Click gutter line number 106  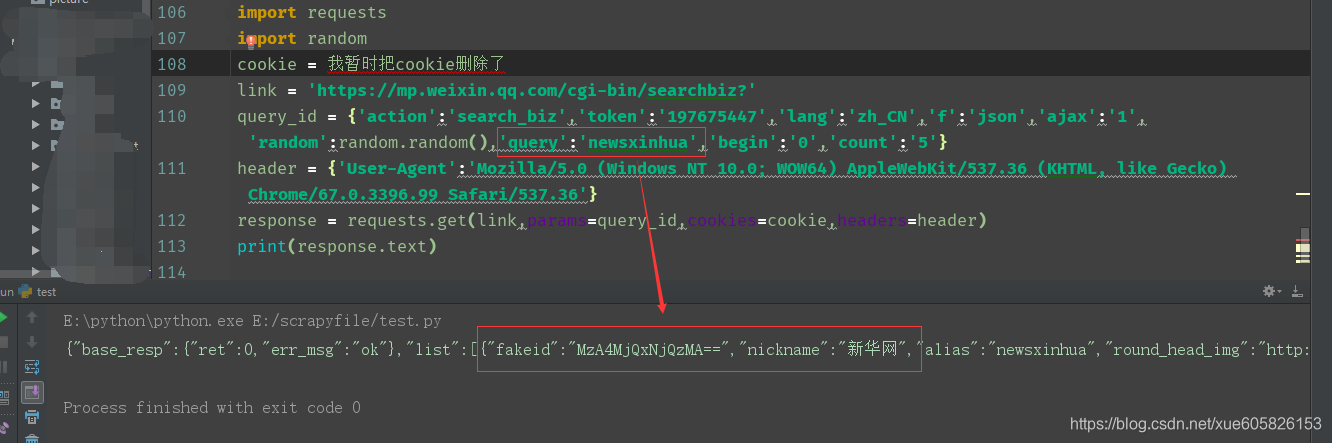172,13
